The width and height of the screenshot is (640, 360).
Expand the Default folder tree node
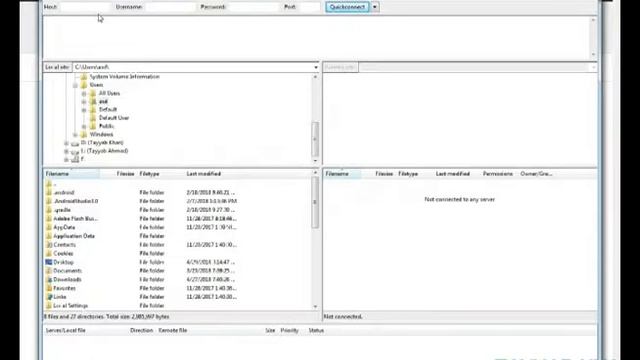click(84, 110)
